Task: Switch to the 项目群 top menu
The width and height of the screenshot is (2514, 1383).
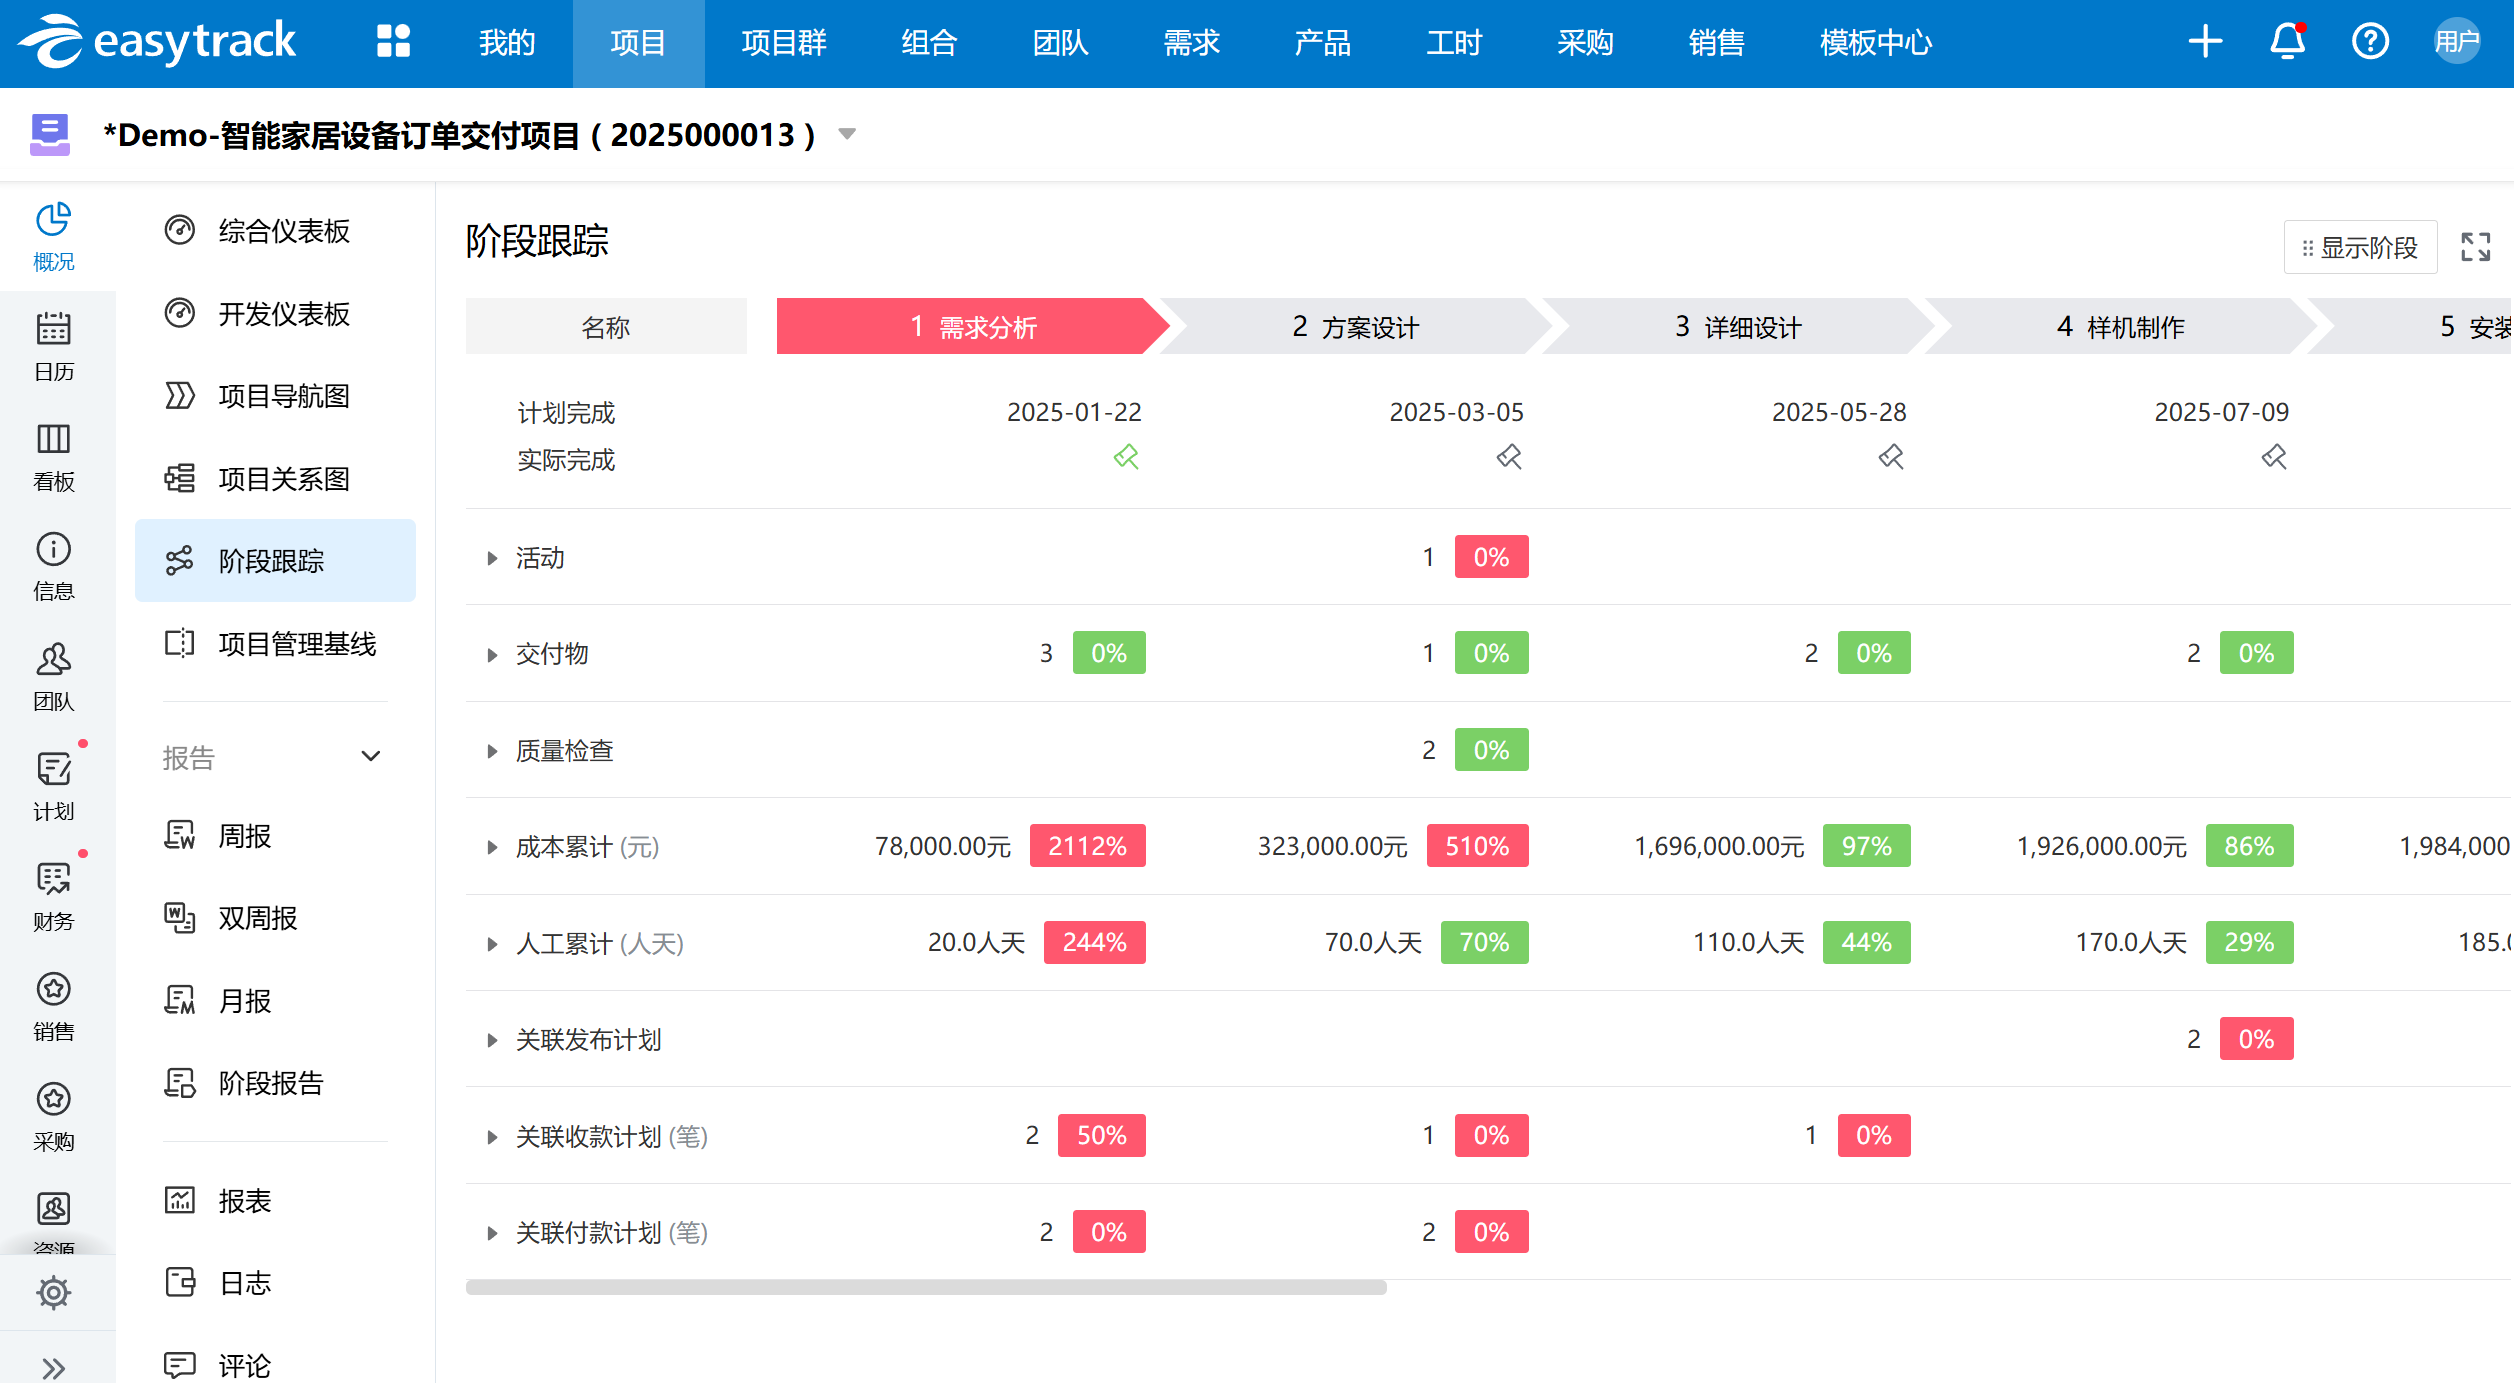Action: pos(784,43)
